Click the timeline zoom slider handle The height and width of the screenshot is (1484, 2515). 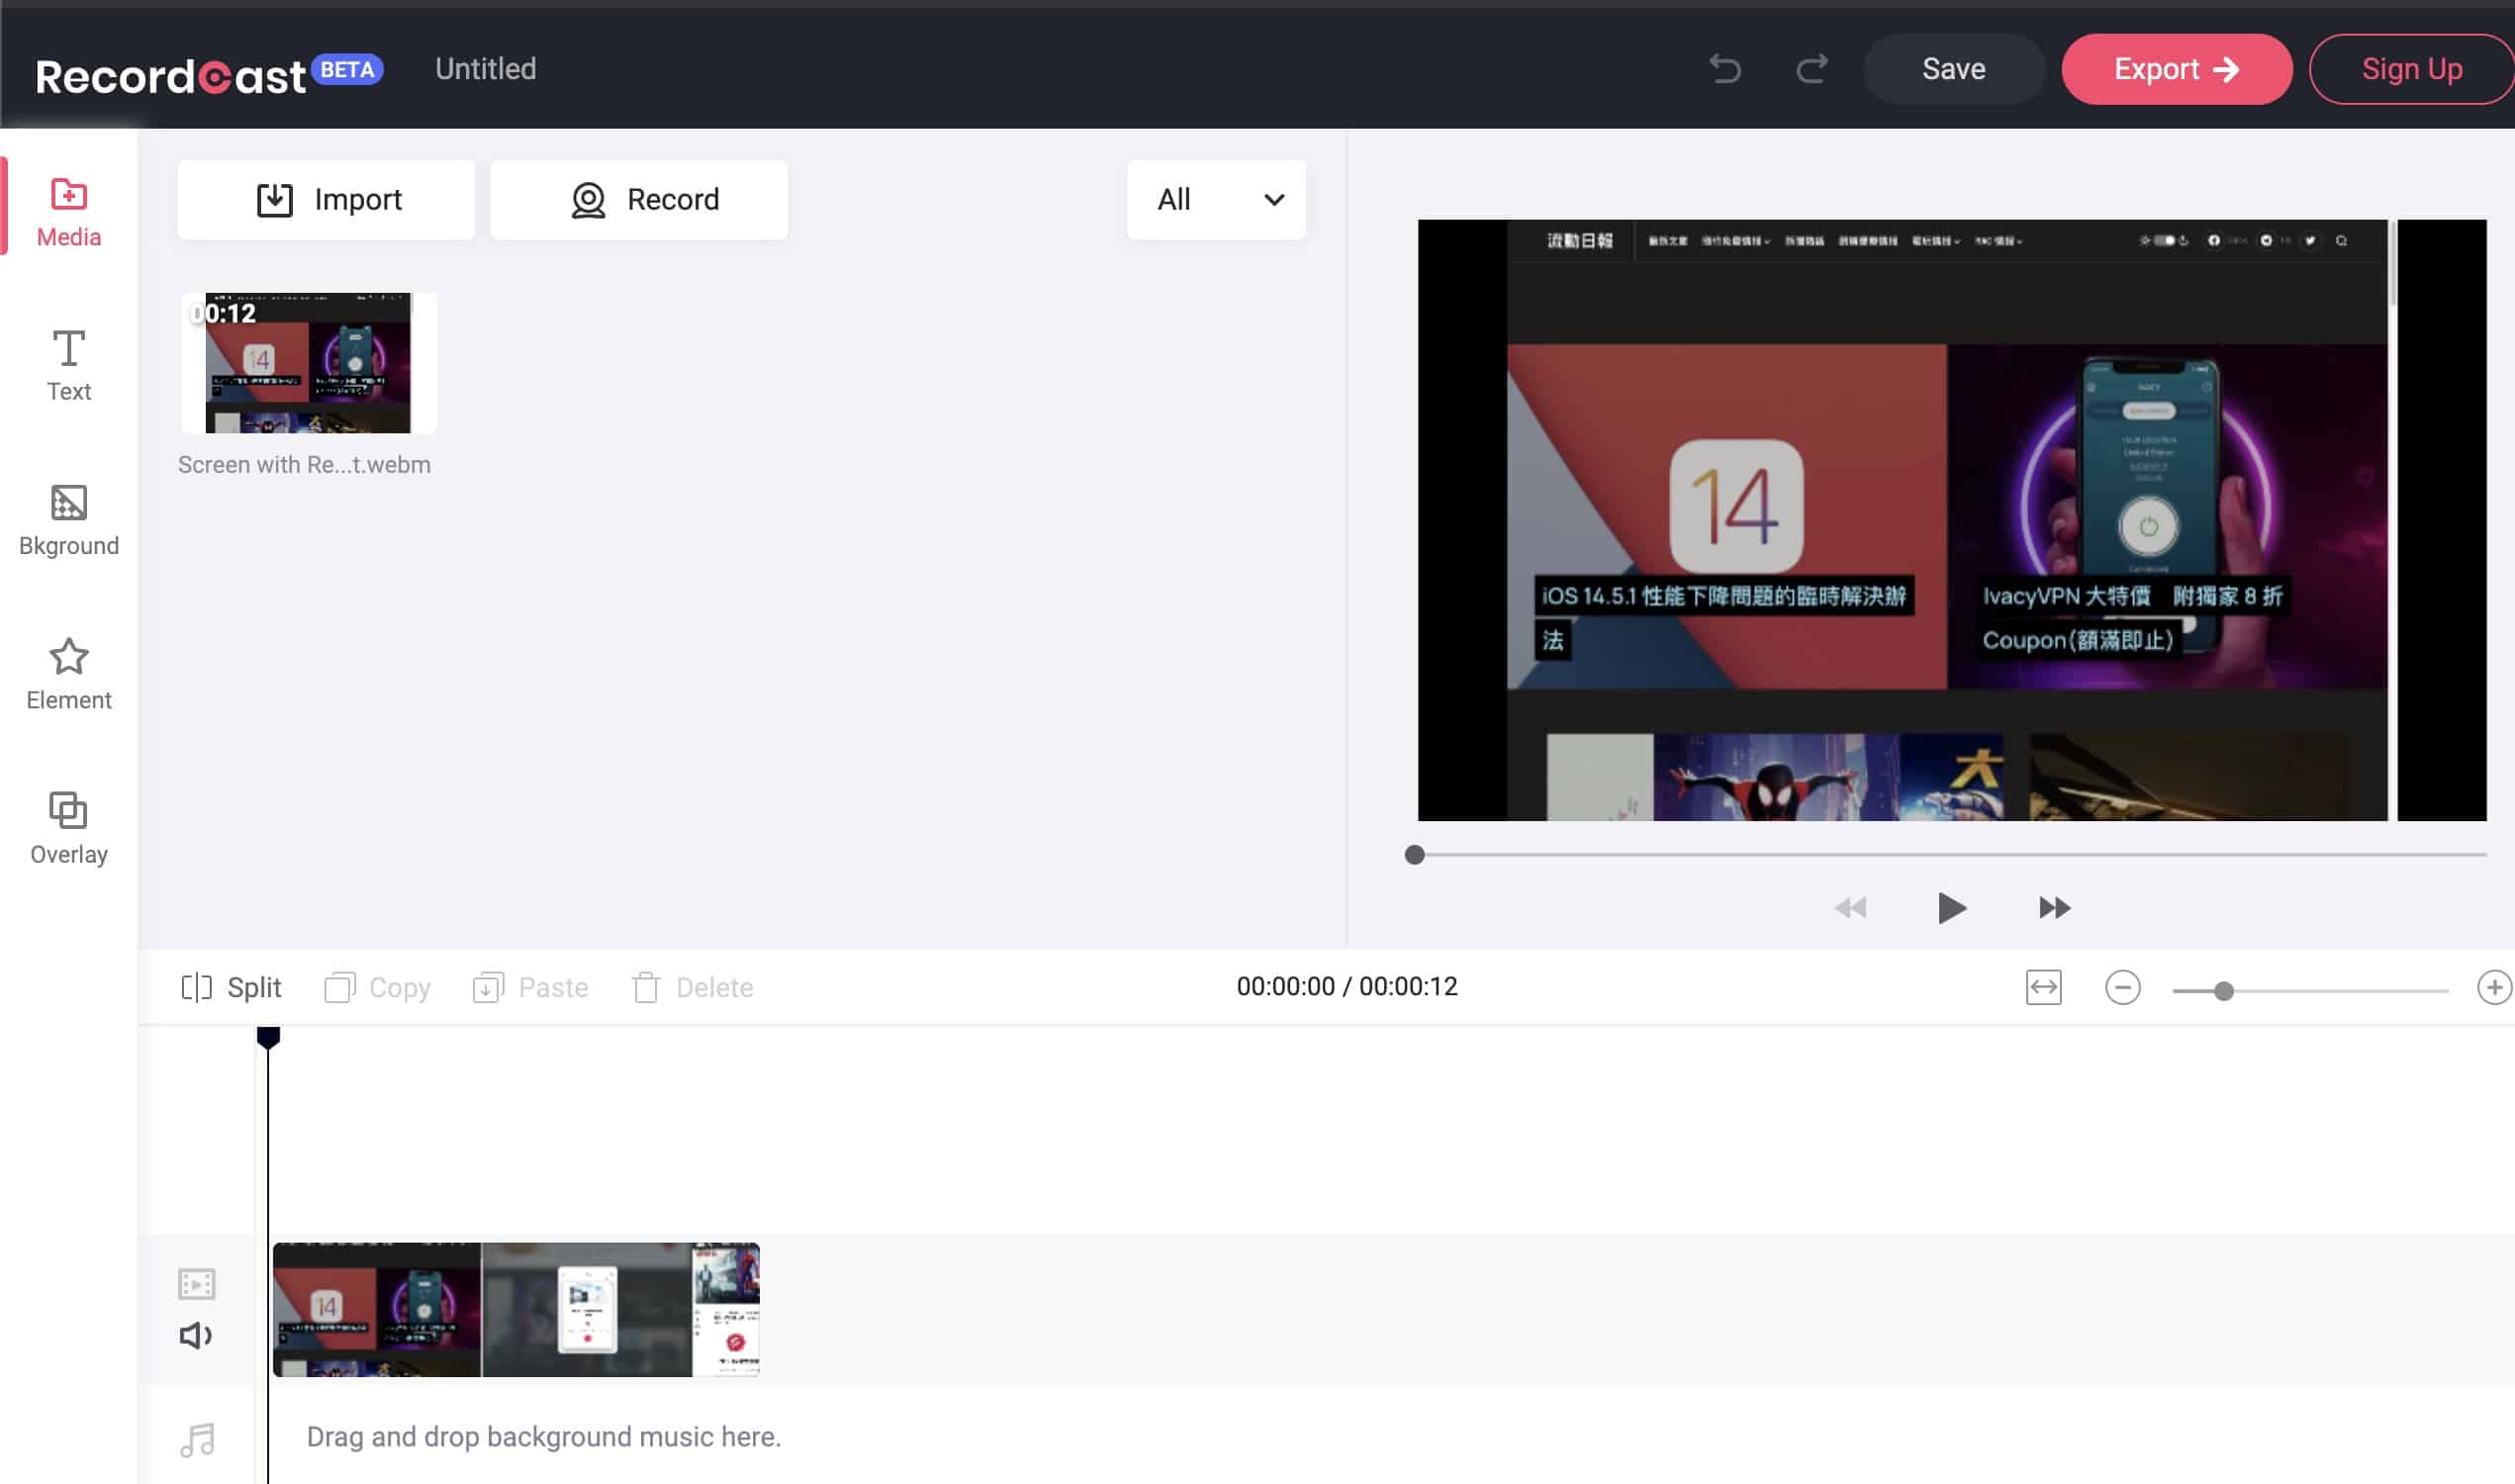pyautogui.click(x=2223, y=991)
